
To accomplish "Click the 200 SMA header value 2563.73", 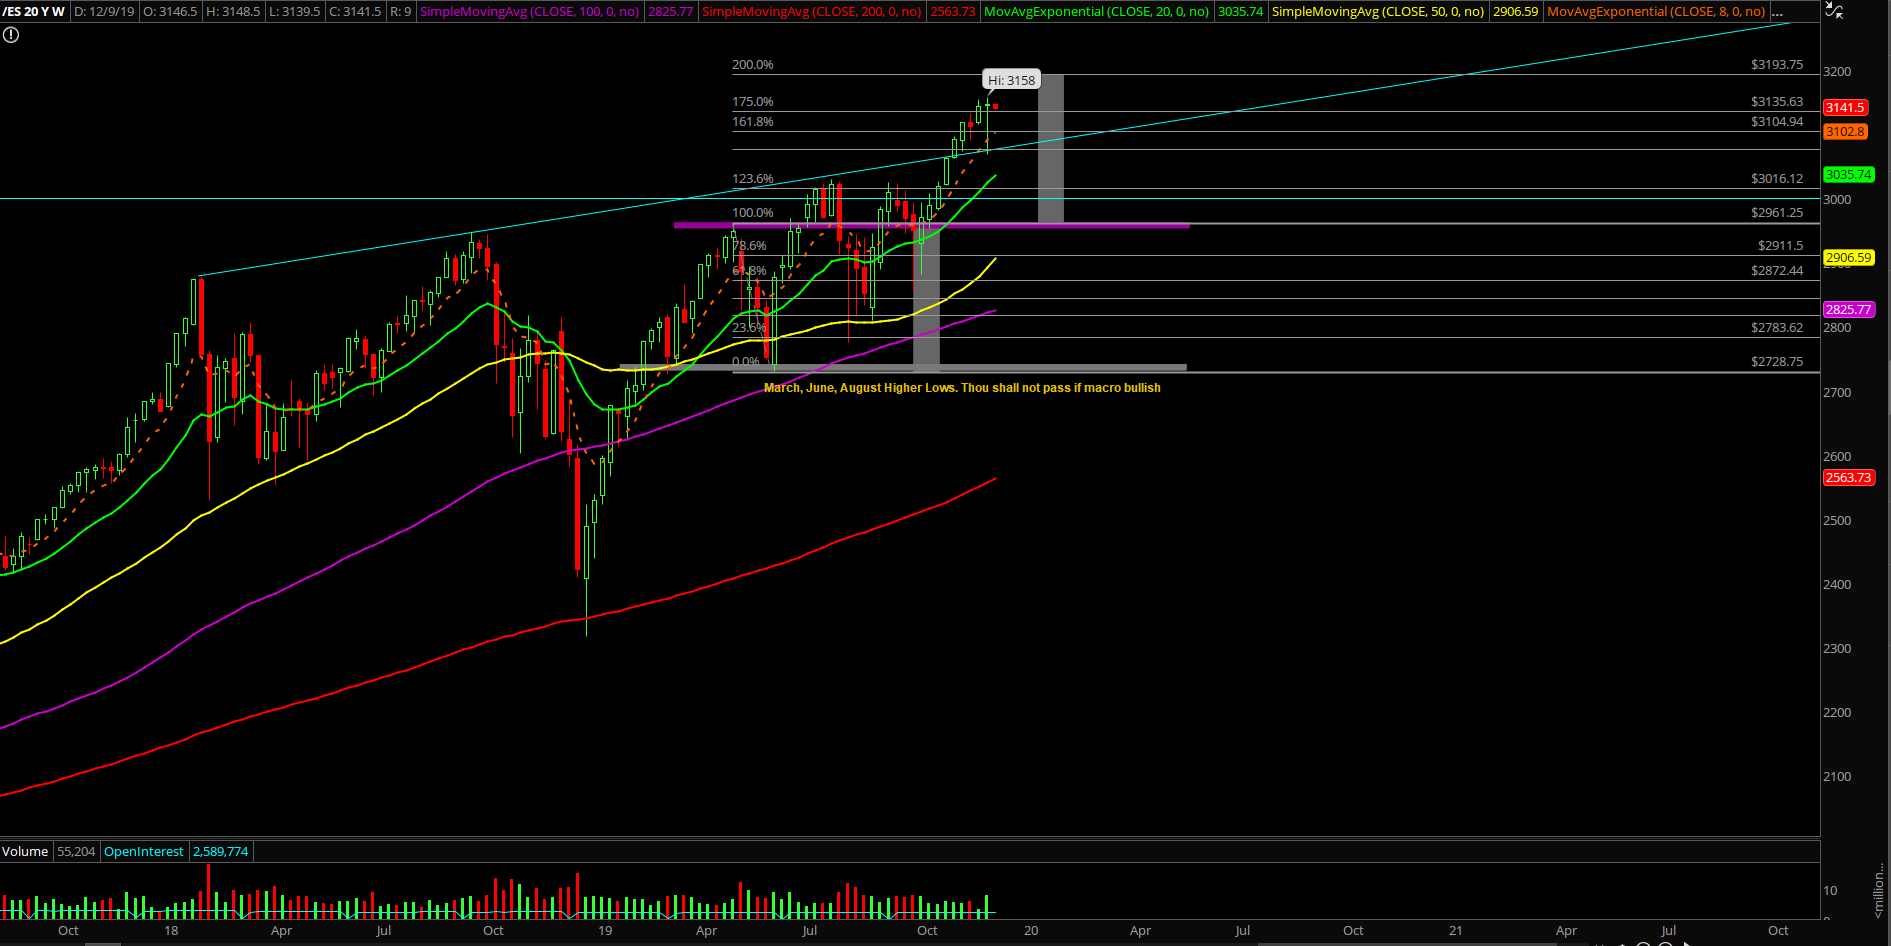I will click(952, 12).
